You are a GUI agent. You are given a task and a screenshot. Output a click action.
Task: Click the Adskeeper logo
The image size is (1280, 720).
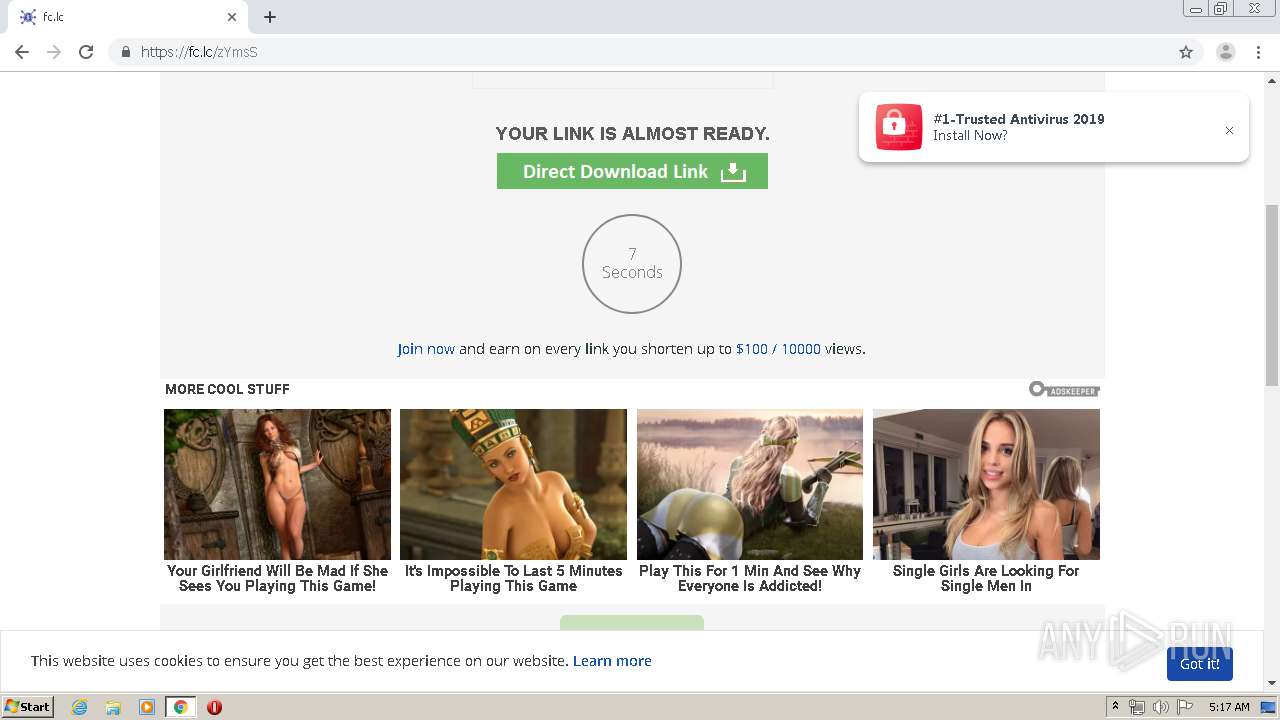[x=1064, y=389]
